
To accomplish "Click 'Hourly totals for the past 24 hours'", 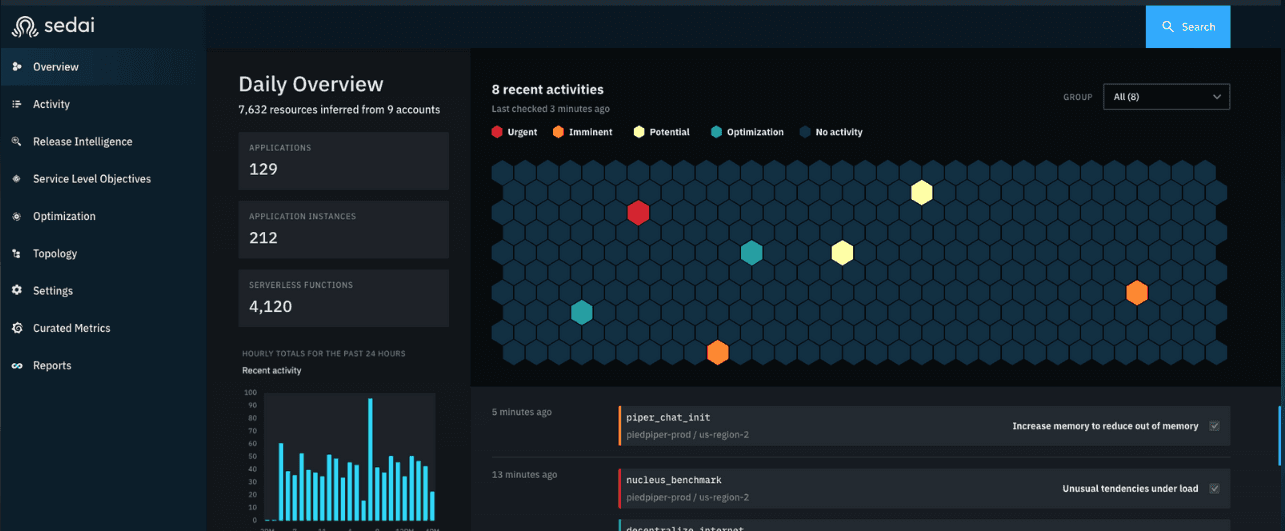I will [324, 353].
